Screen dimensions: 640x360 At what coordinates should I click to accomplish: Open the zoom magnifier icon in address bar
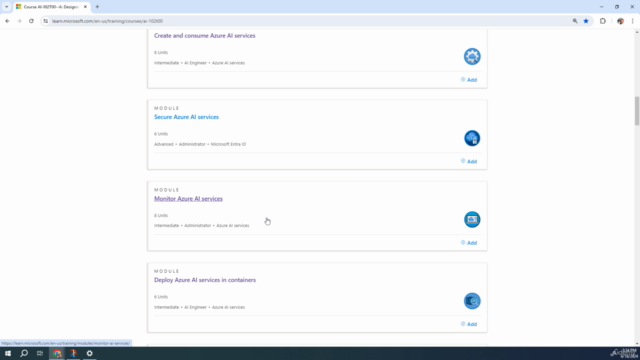coord(575,21)
